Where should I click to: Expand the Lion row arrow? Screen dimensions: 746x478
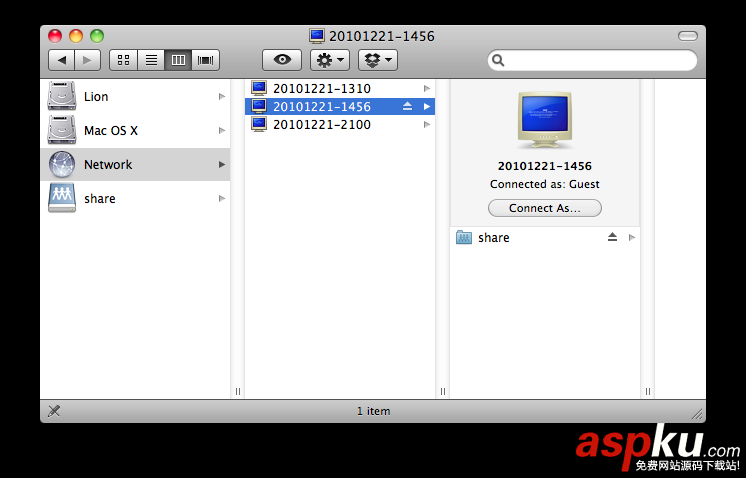pyautogui.click(x=222, y=97)
